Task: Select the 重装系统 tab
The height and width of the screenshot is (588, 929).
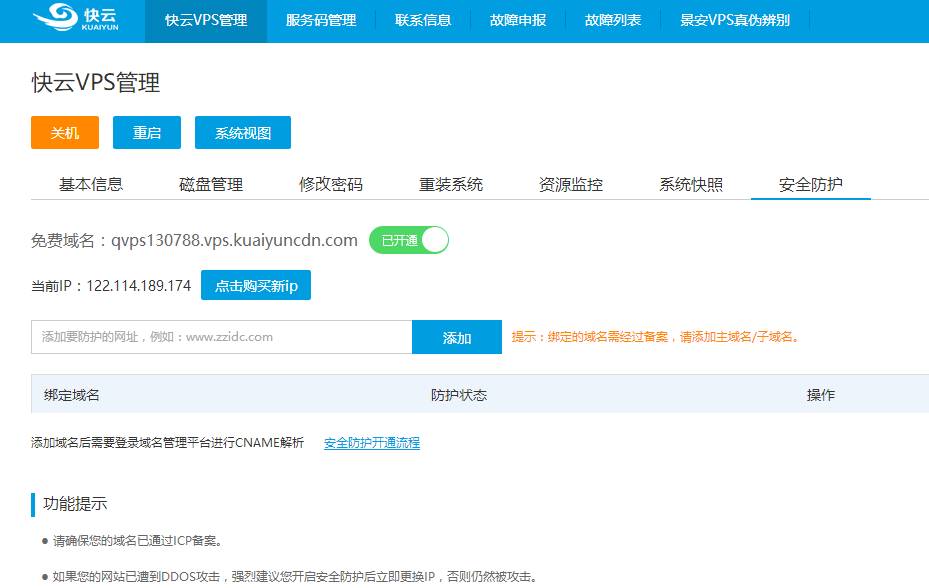Action: pos(451,185)
